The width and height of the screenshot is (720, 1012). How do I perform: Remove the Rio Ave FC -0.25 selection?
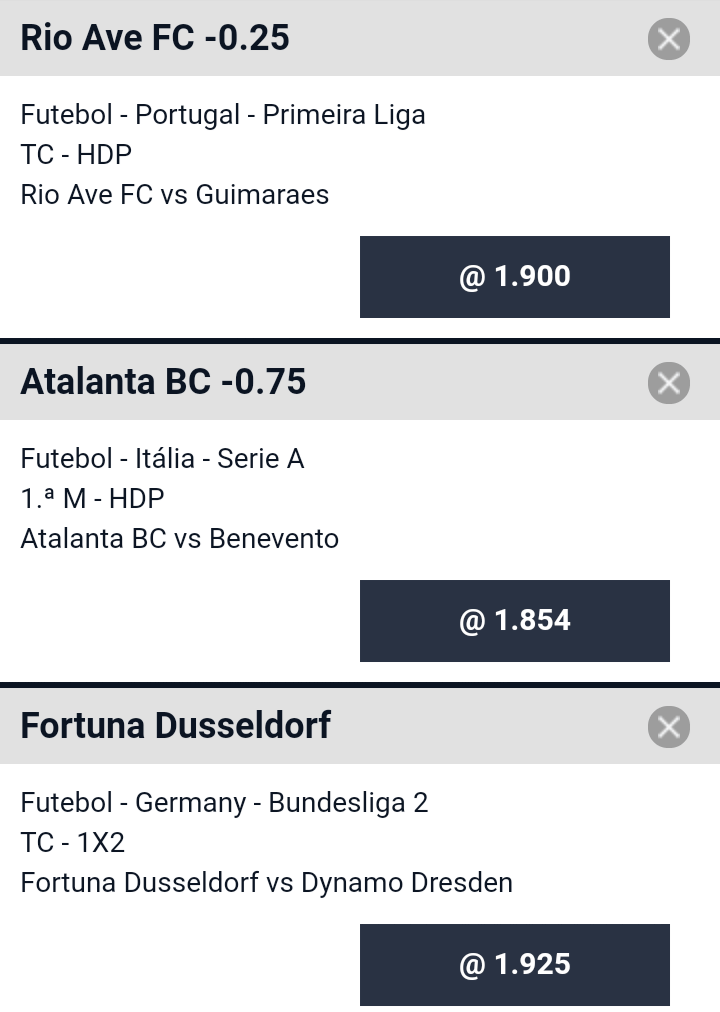pyautogui.click(x=668, y=39)
